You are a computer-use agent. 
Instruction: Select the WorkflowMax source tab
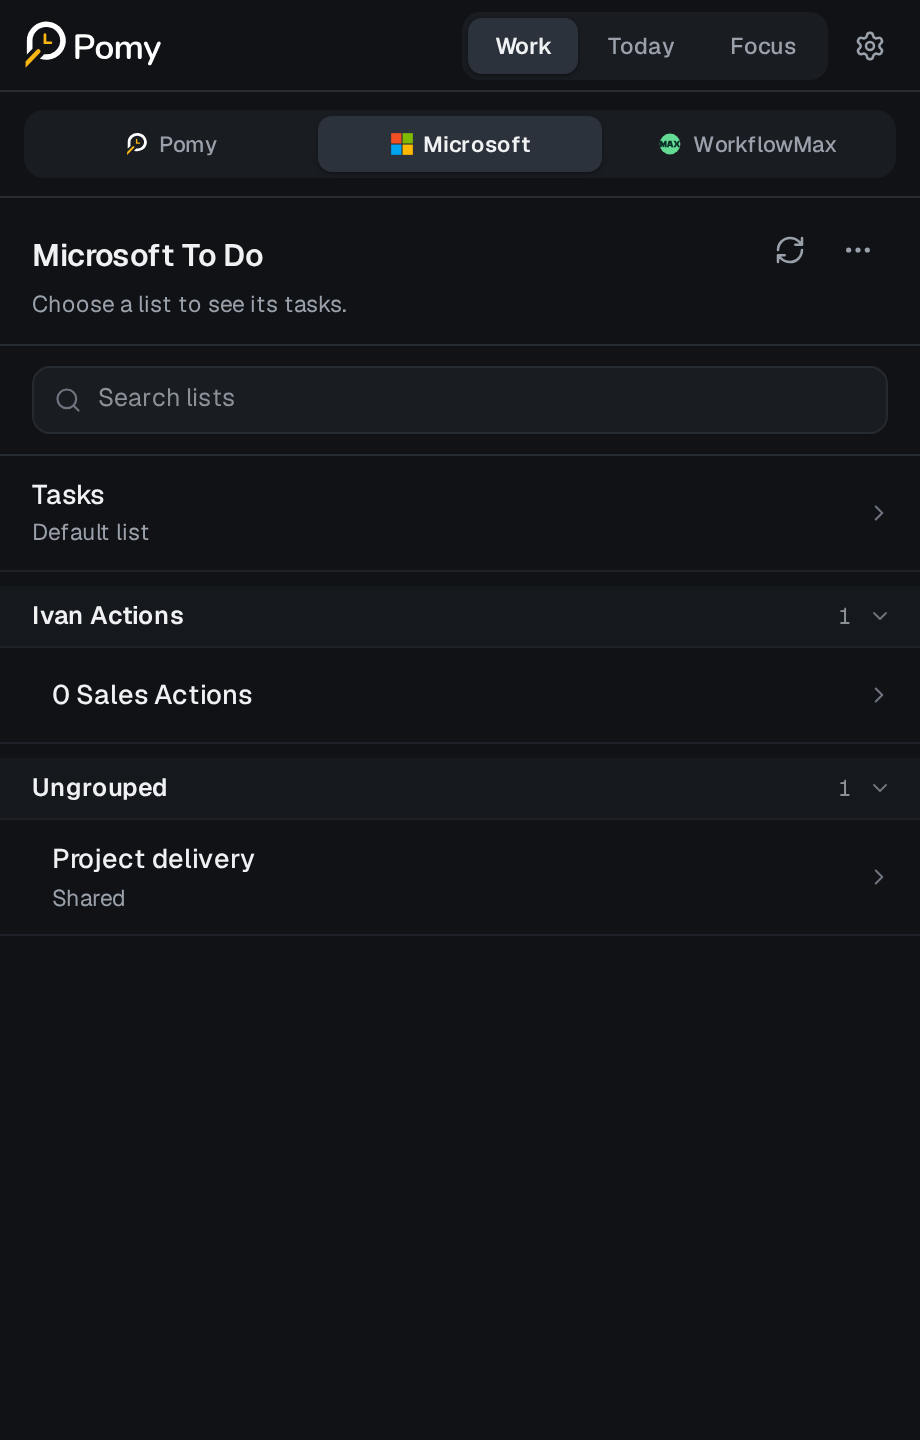748,144
